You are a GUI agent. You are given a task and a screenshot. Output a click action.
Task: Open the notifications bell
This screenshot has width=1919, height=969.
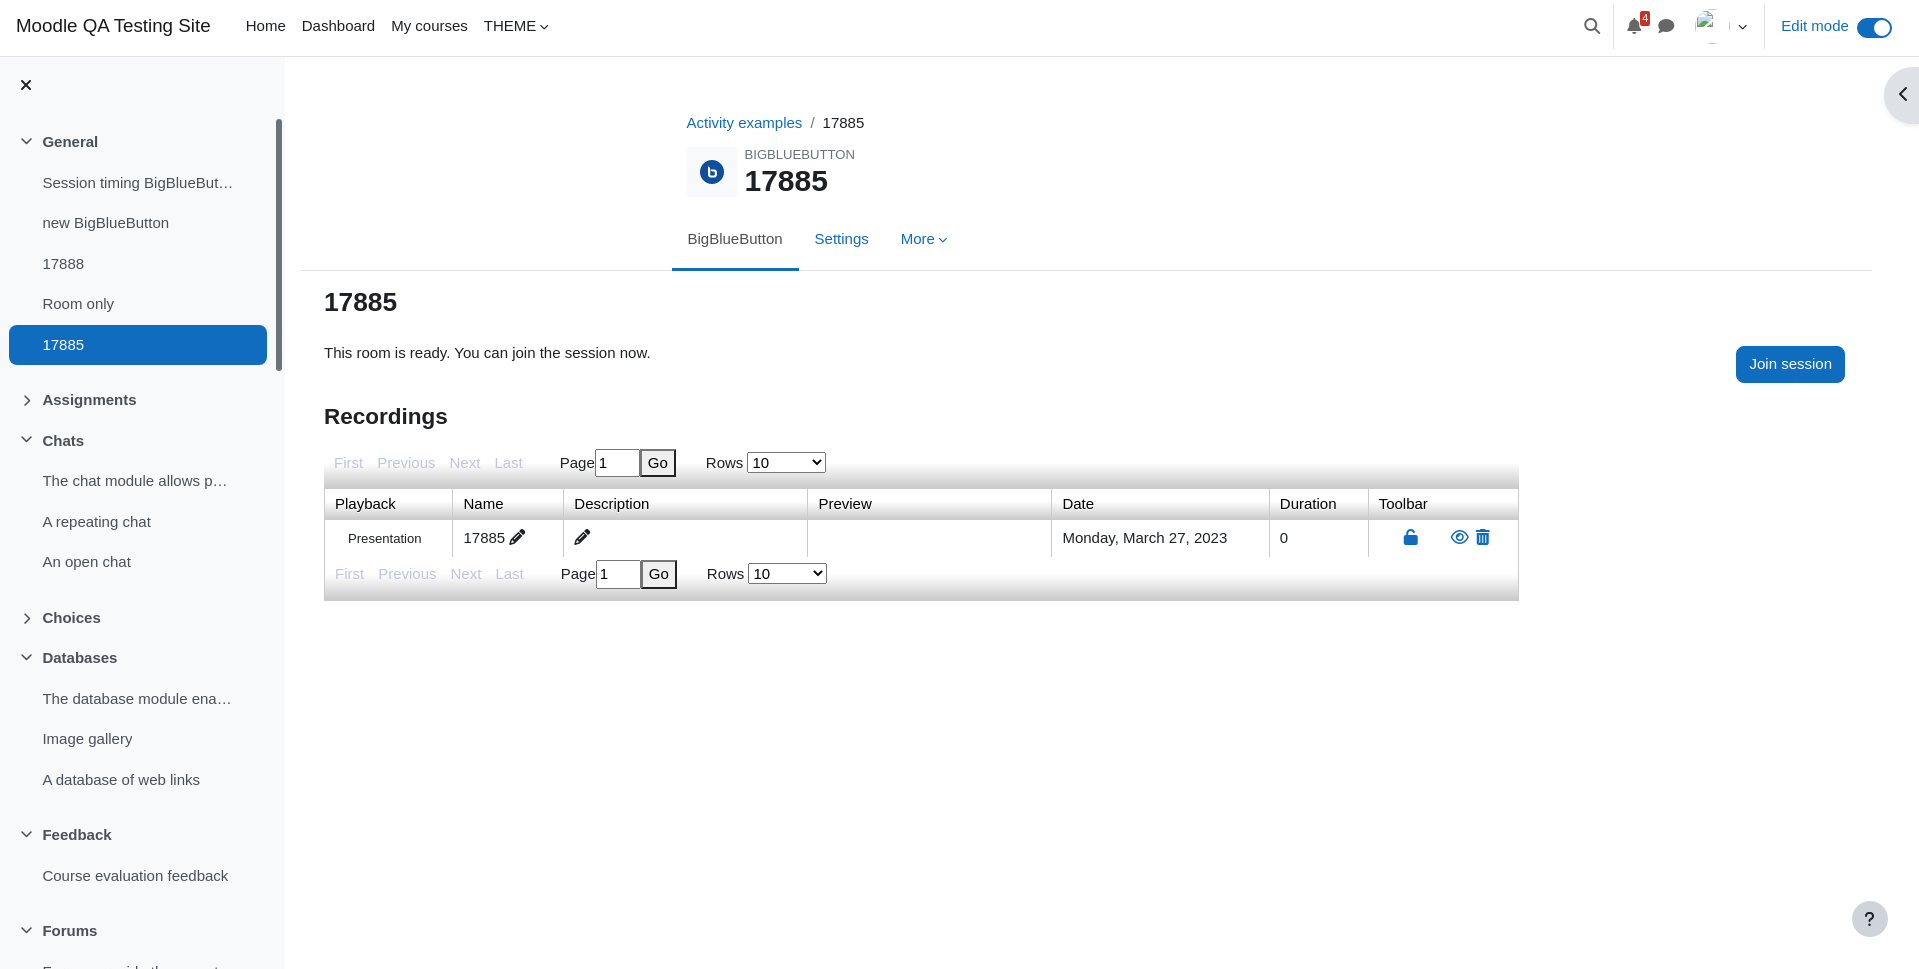tap(1634, 26)
